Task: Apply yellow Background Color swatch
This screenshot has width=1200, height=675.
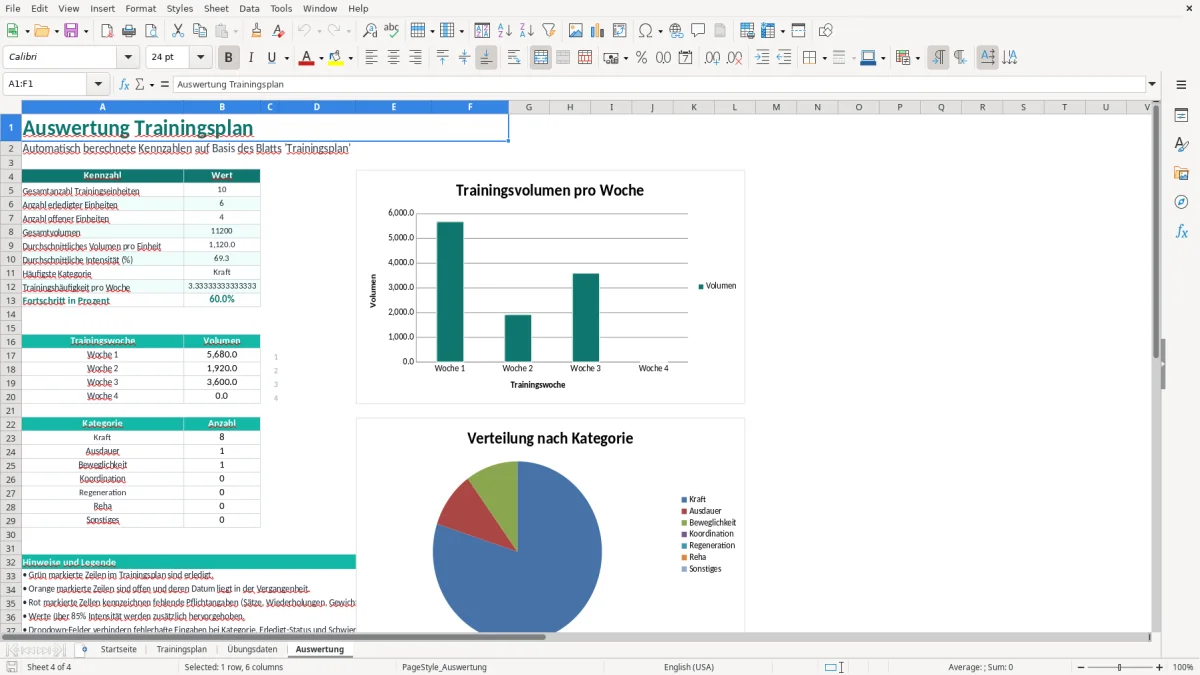Action: click(336, 58)
